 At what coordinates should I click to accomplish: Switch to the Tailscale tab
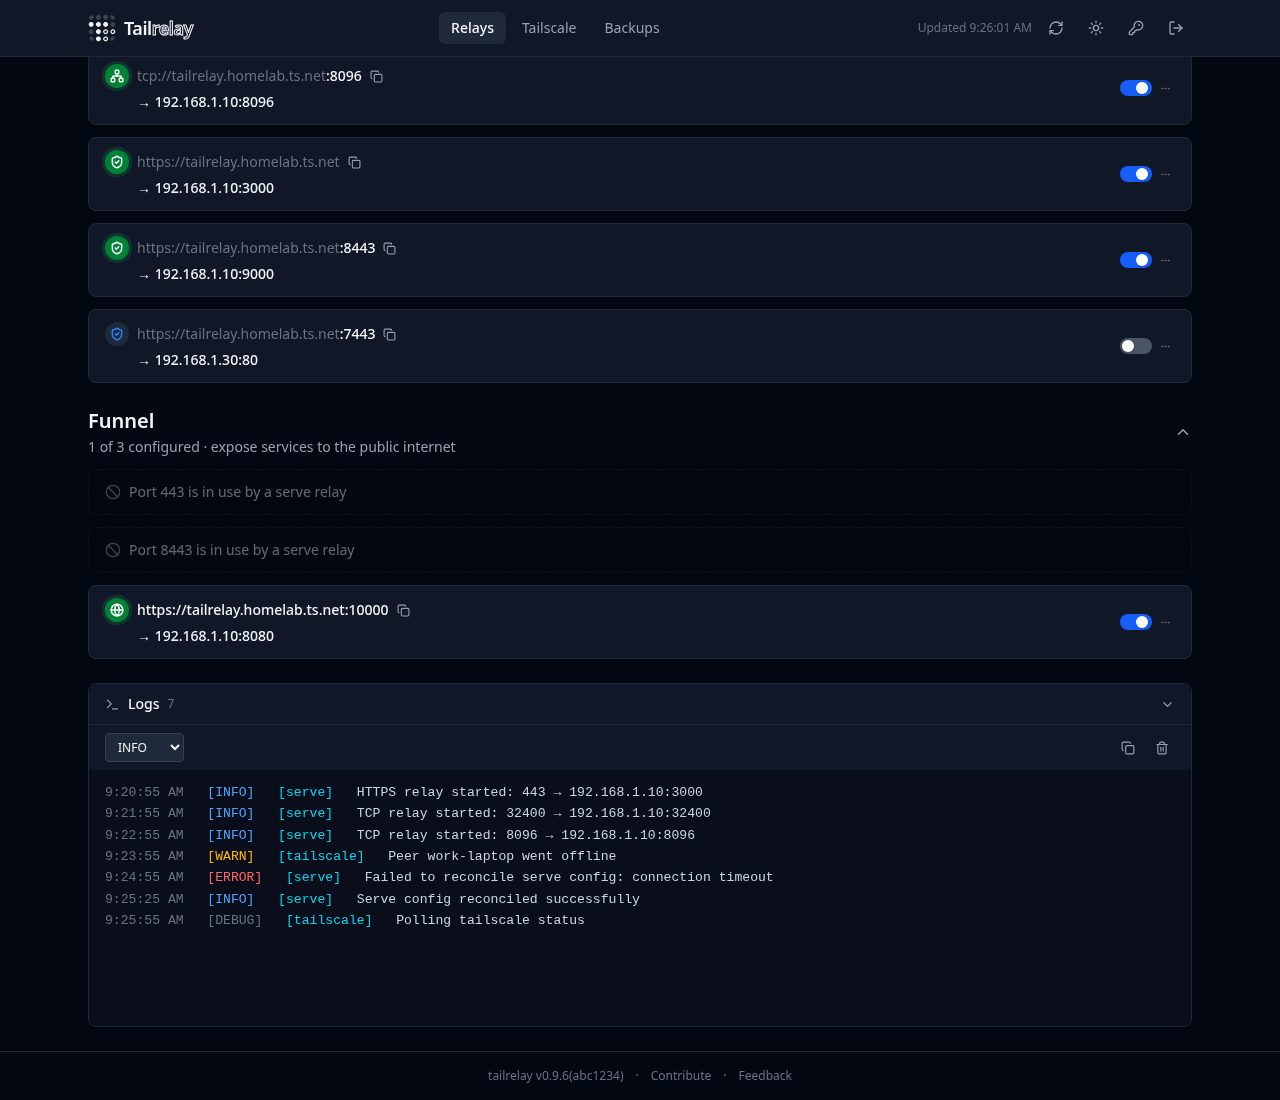pyautogui.click(x=549, y=28)
